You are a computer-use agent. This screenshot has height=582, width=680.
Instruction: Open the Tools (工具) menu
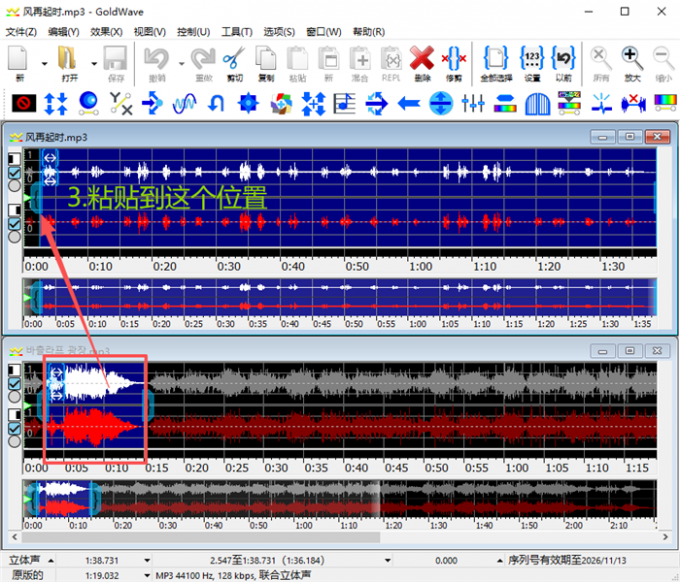pyautogui.click(x=236, y=32)
